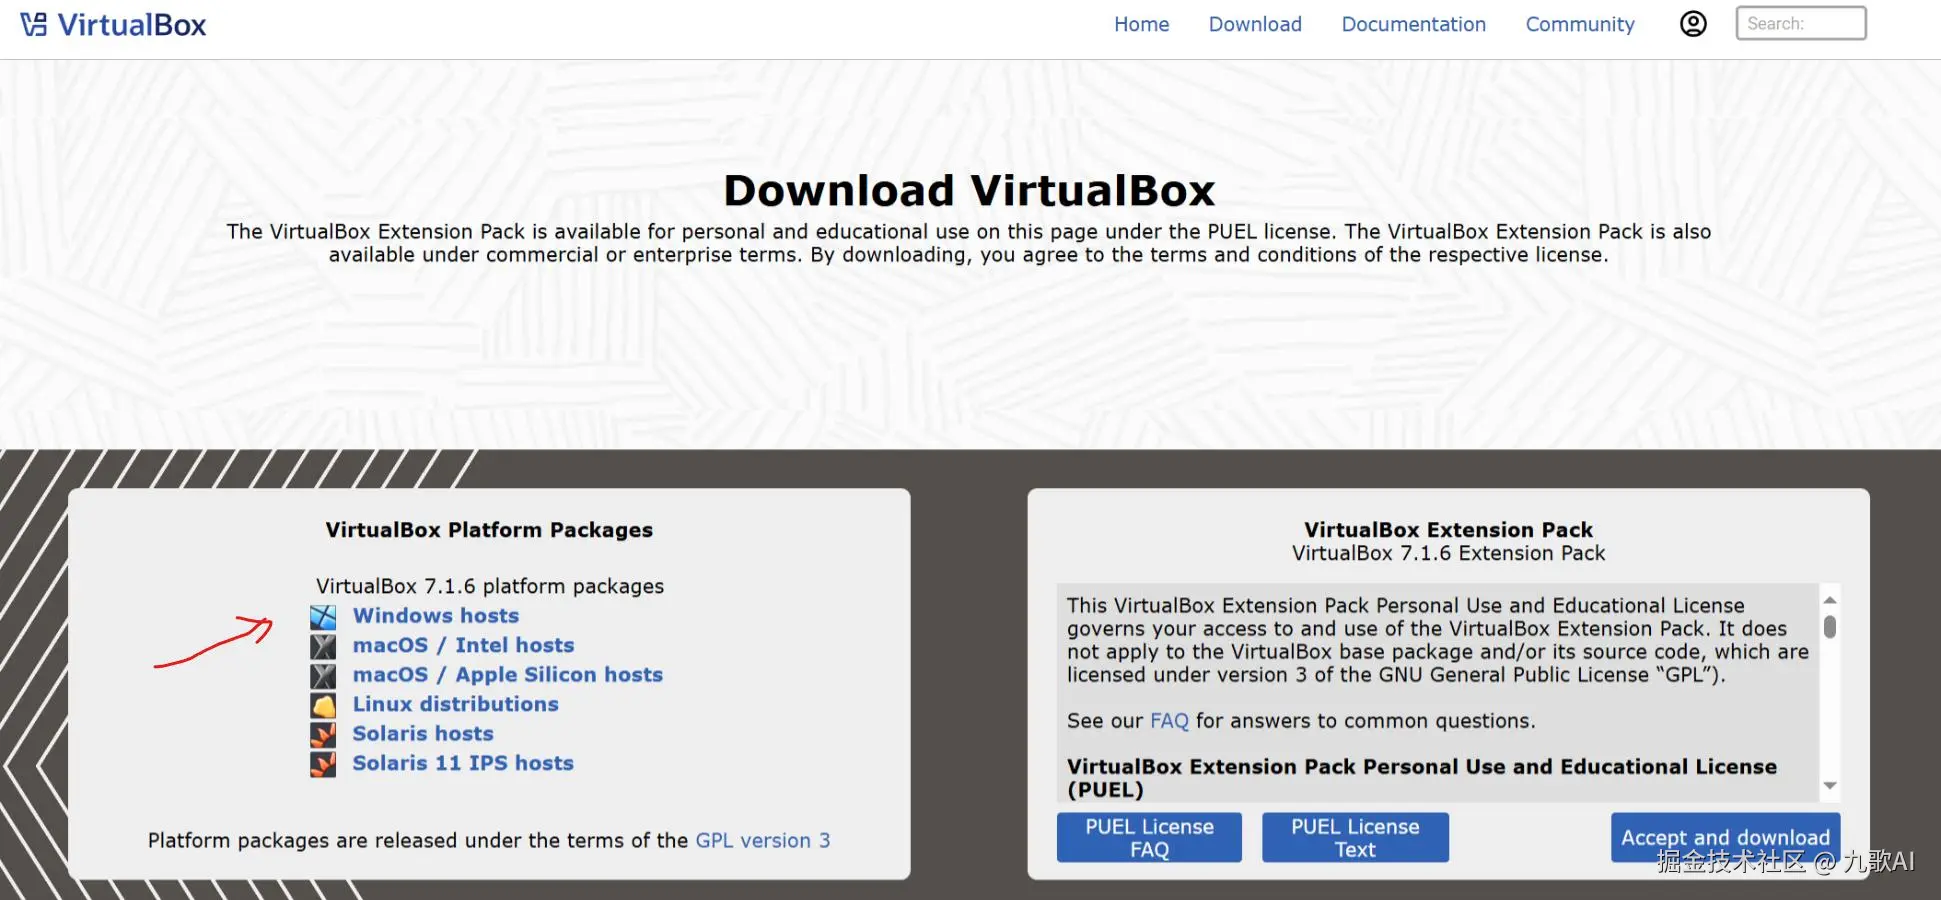
Task: Download the Solaris hosts package
Action: [x=423, y=734]
